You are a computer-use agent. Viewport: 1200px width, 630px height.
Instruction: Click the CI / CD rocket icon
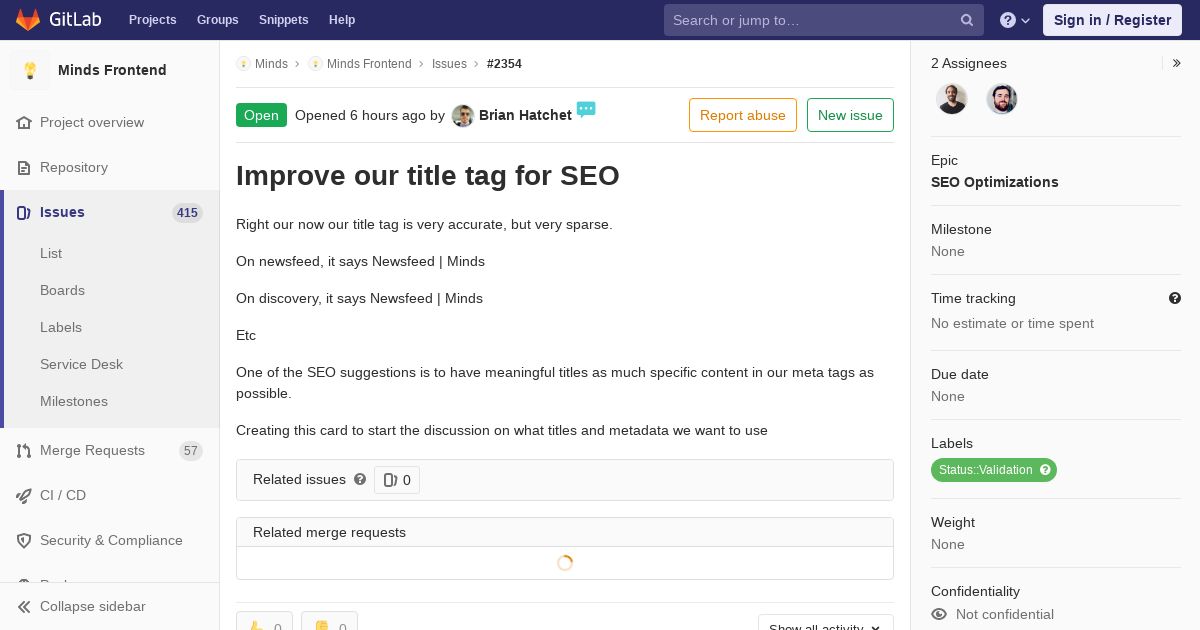pyautogui.click(x=24, y=495)
